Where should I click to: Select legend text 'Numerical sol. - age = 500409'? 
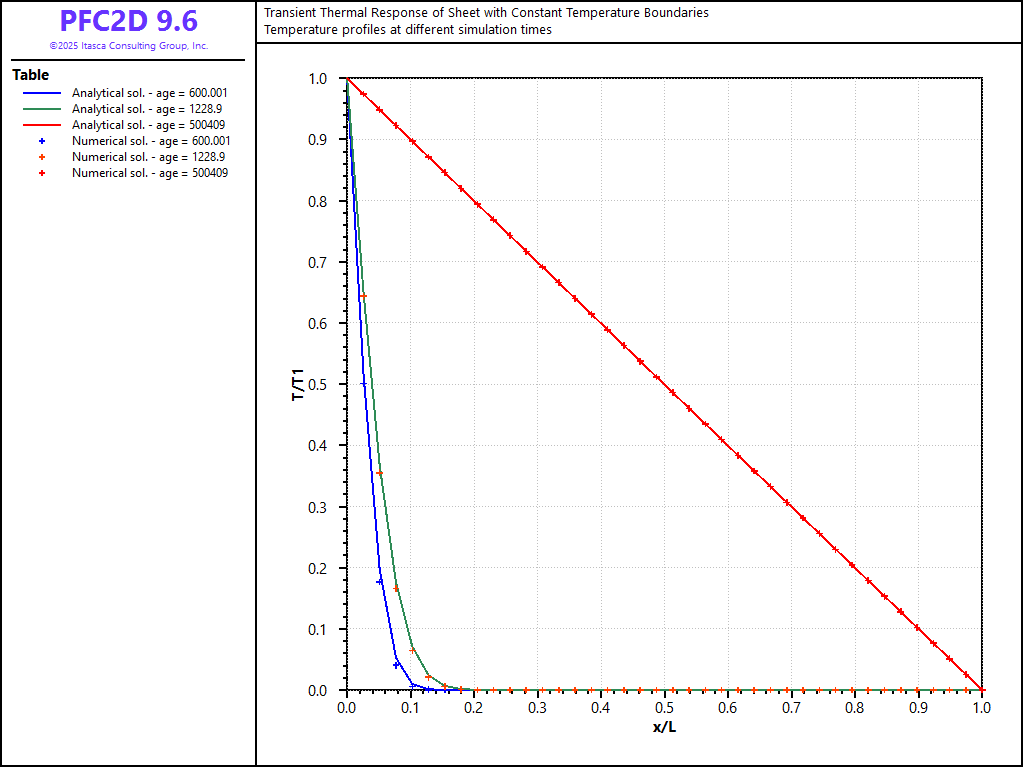click(x=149, y=173)
